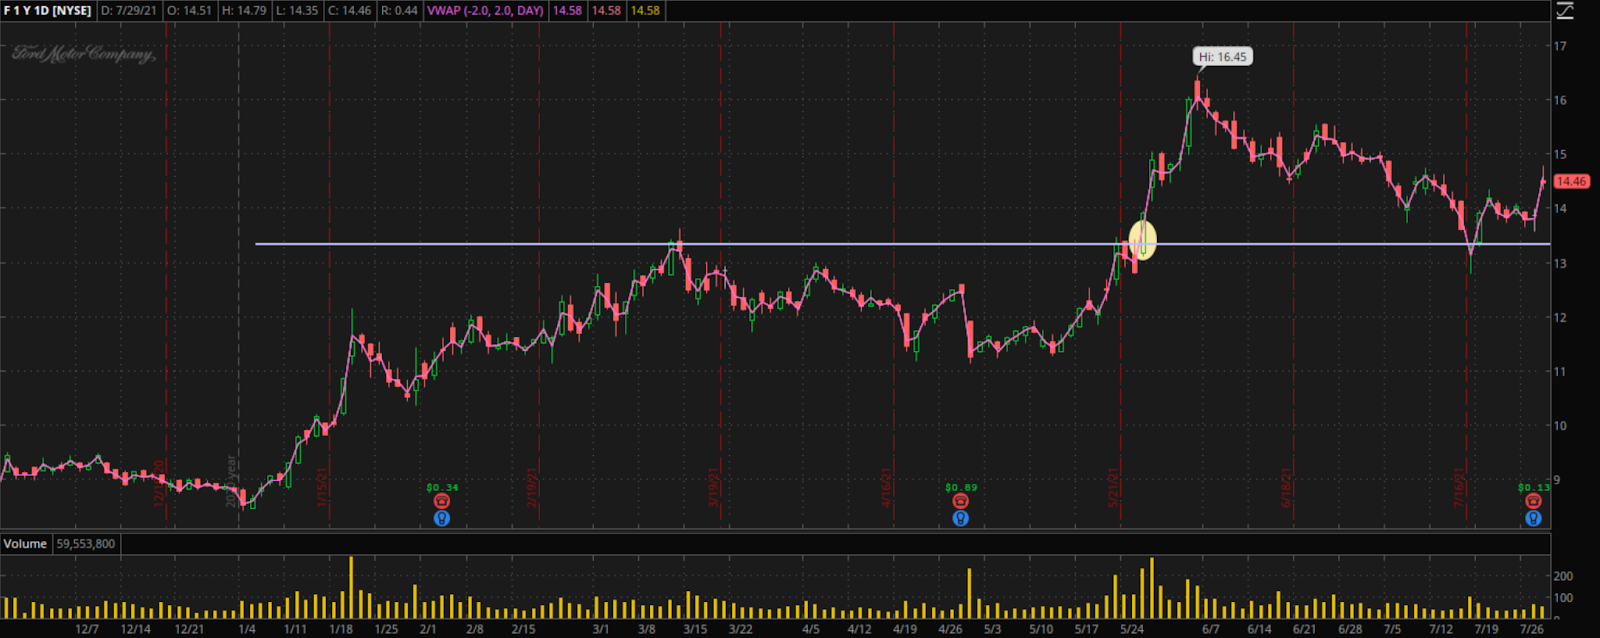This screenshot has height=638, width=1600.
Task: Select the R: 0.44 range value
Action: coord(400,11)
